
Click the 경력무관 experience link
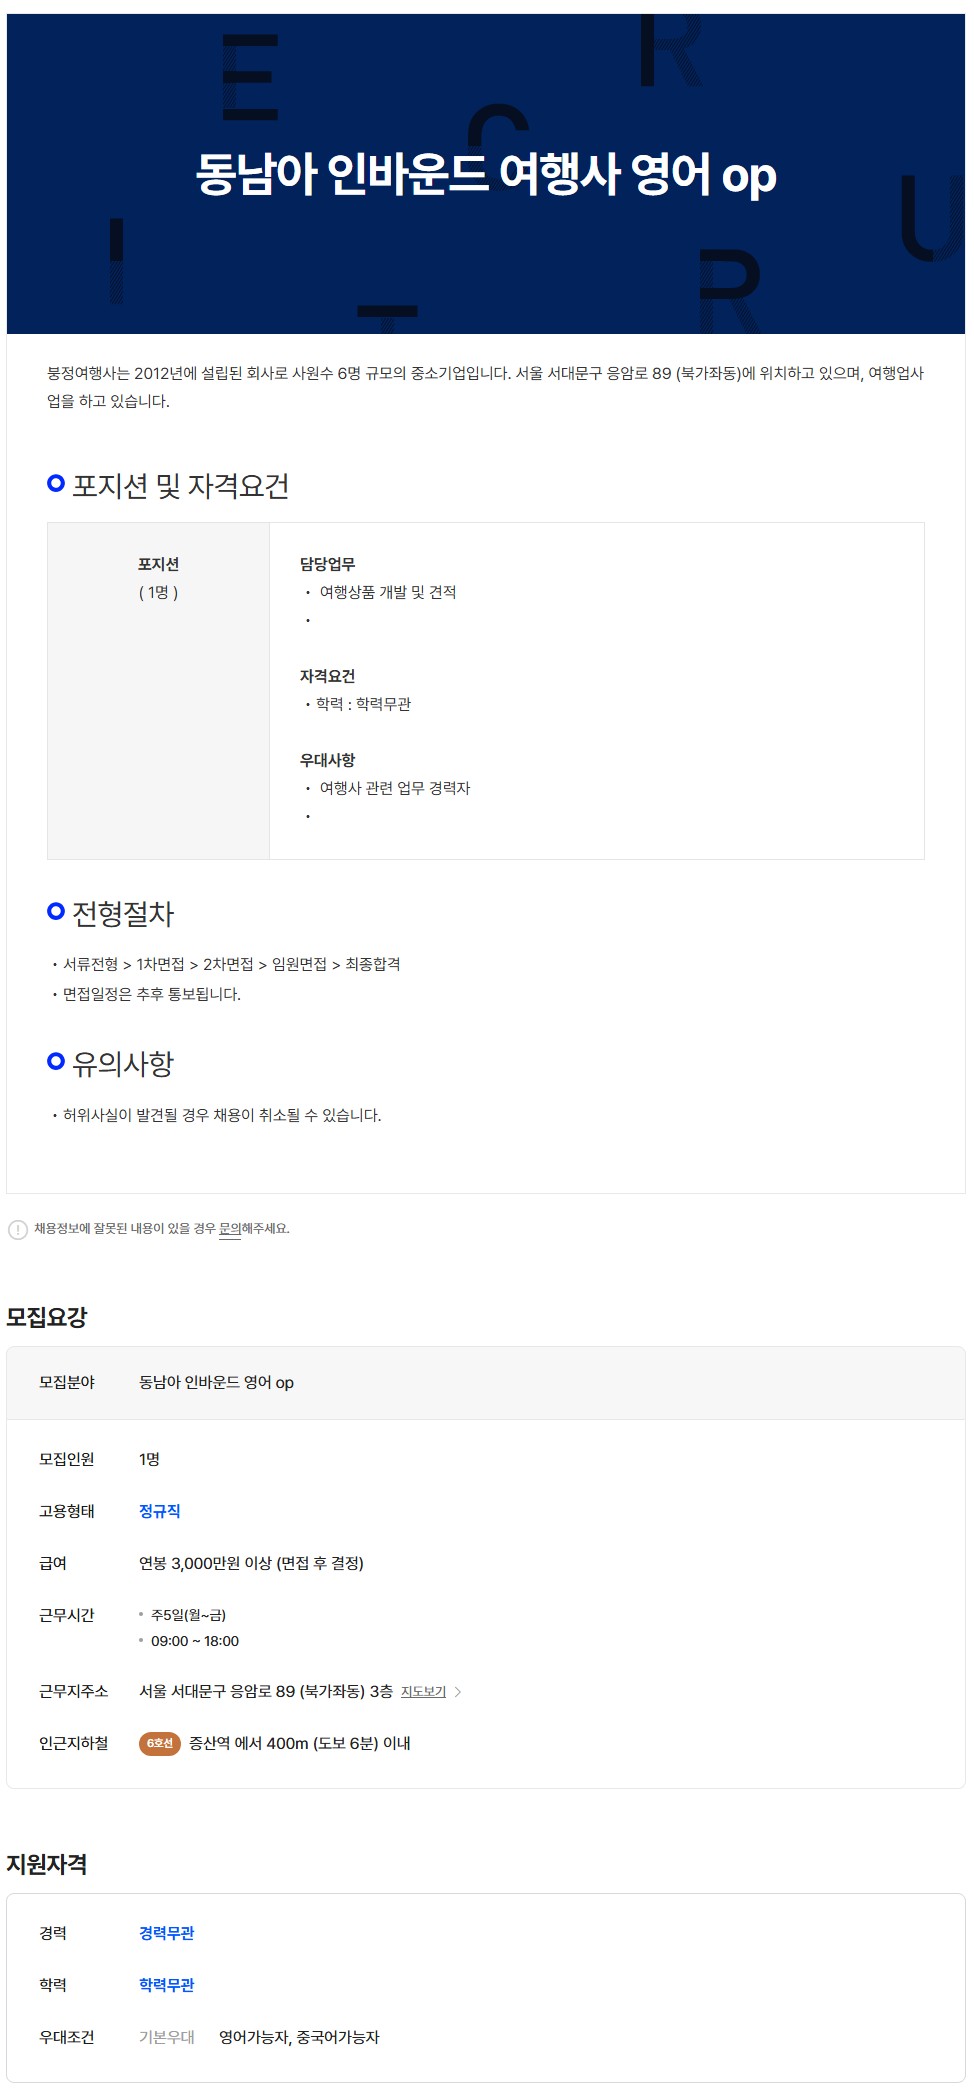coord(167,1933)
